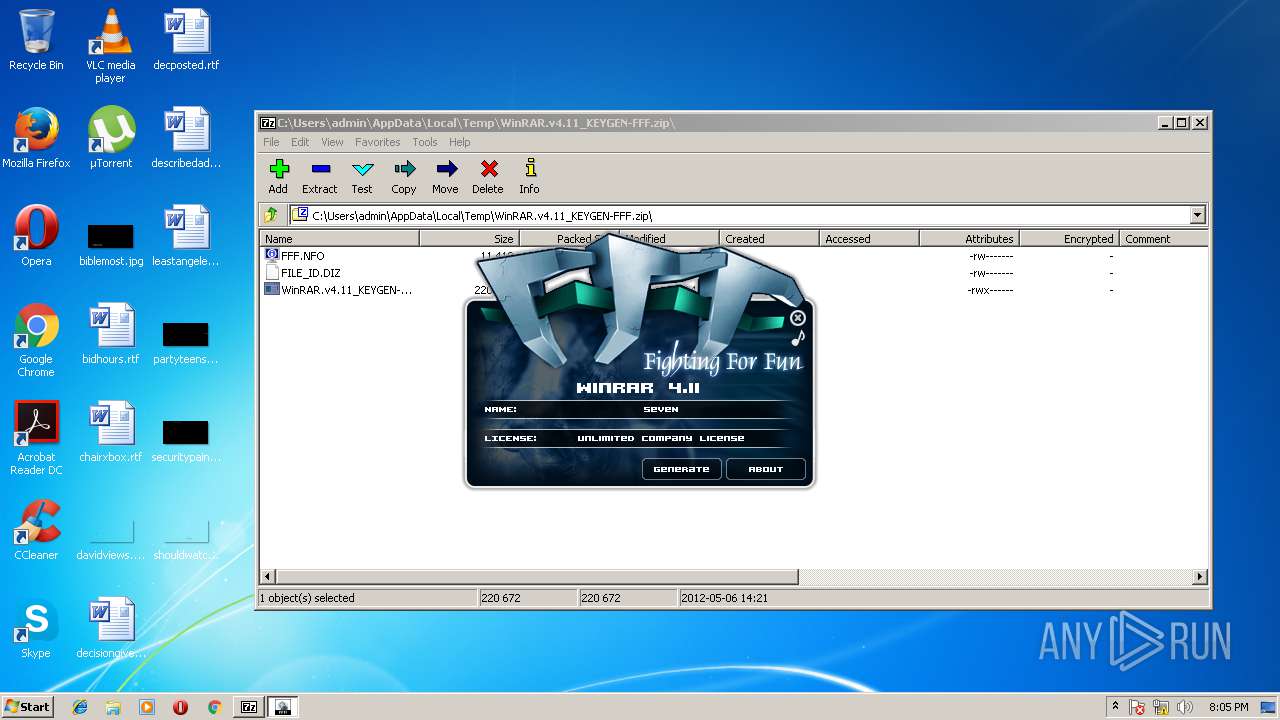Show hidden tray icons arrow
The width and height of the screenshot is (1280, 720).
point(1116,707)
